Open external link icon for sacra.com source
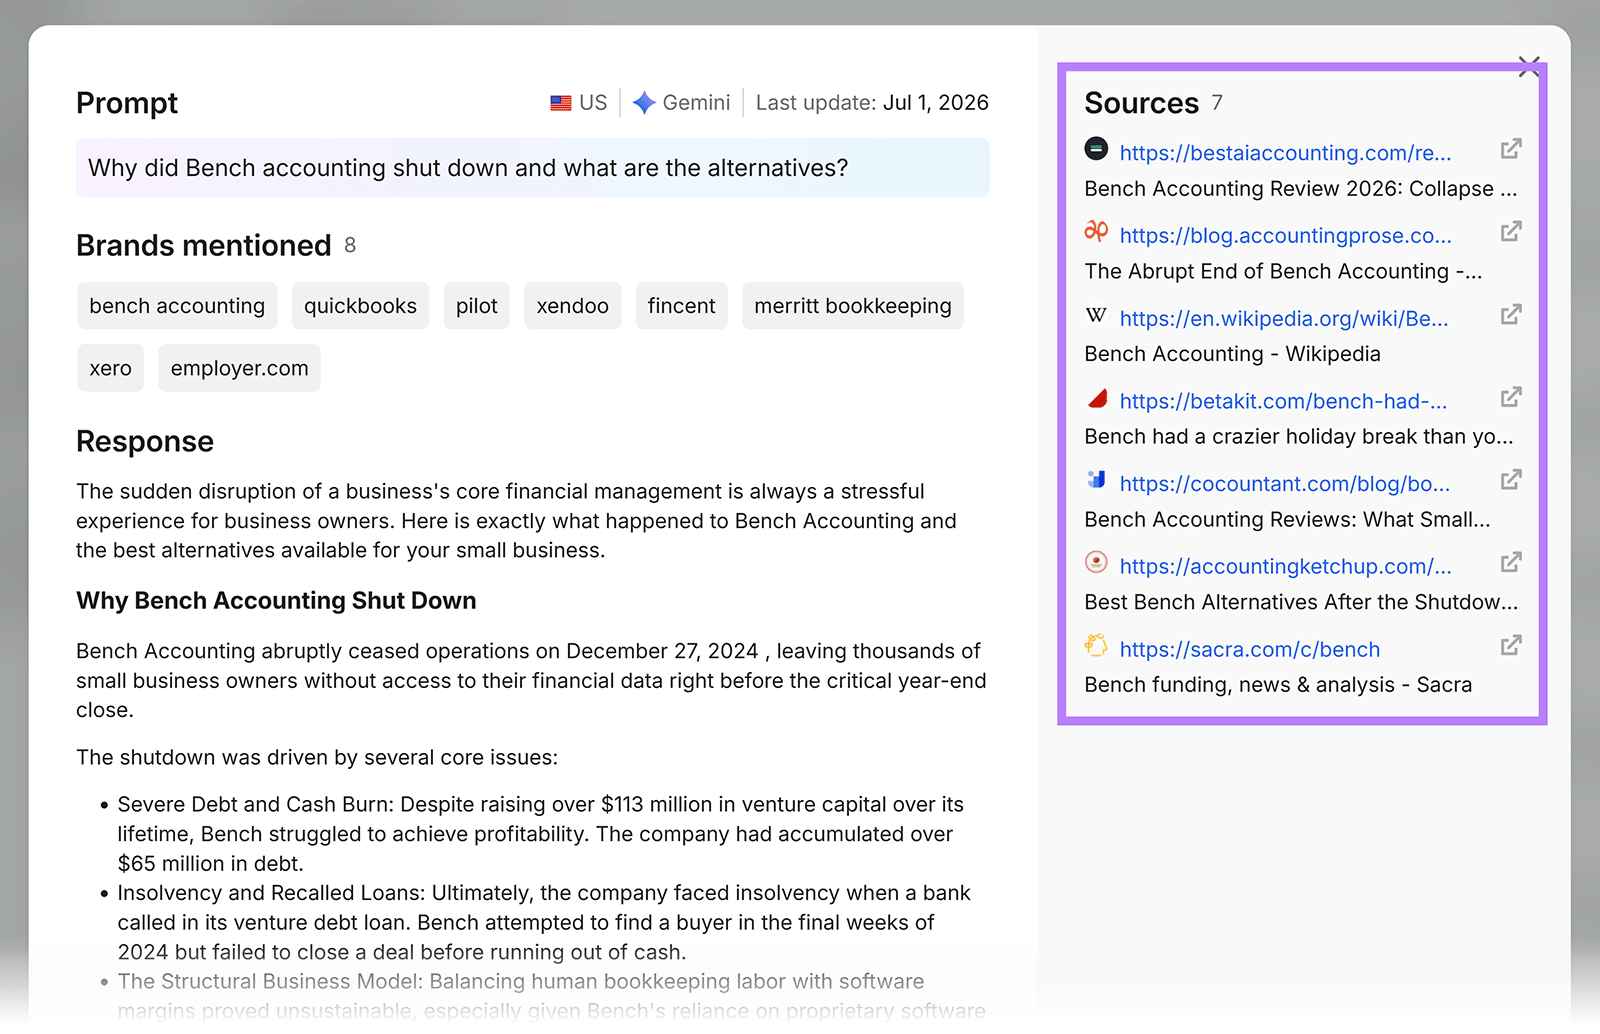The height and width of the screenshot is (1034, 1600). [1511, 646]
